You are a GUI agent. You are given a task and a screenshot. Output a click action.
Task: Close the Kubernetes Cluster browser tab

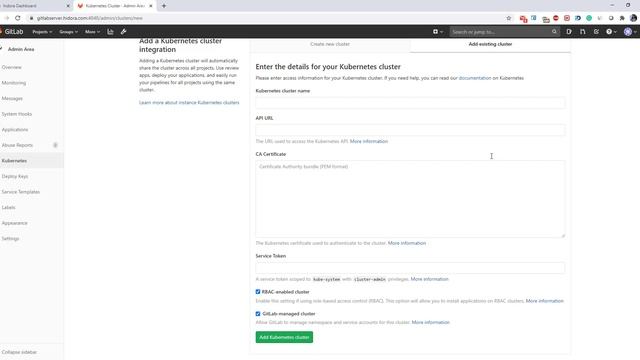151,6
